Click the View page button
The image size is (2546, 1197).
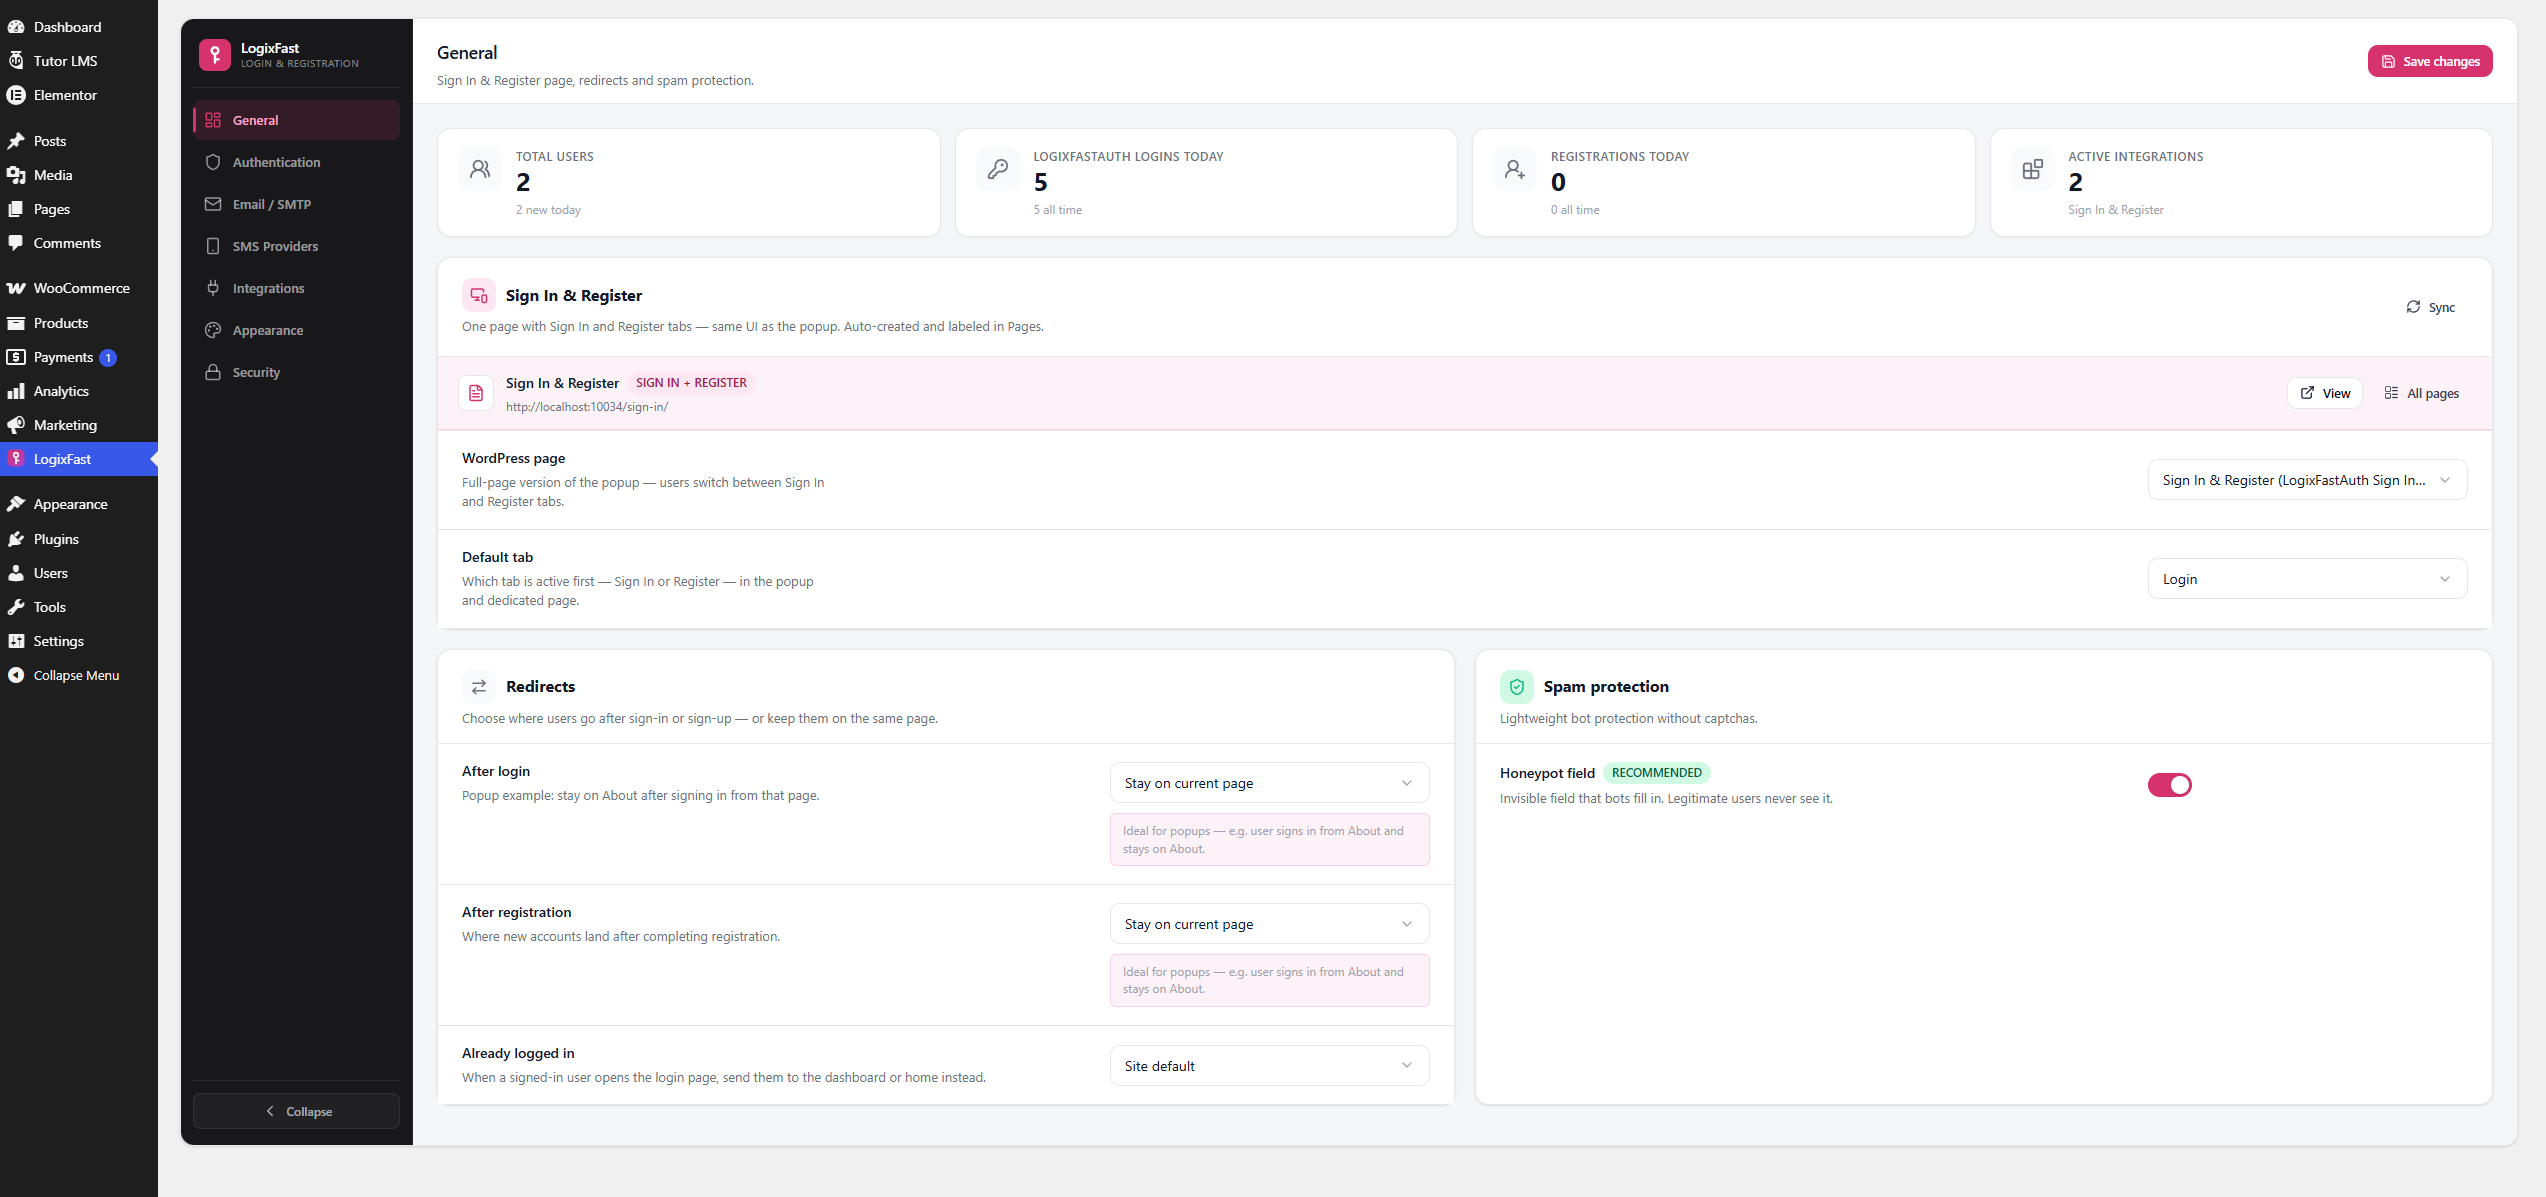click(2325, 393)
